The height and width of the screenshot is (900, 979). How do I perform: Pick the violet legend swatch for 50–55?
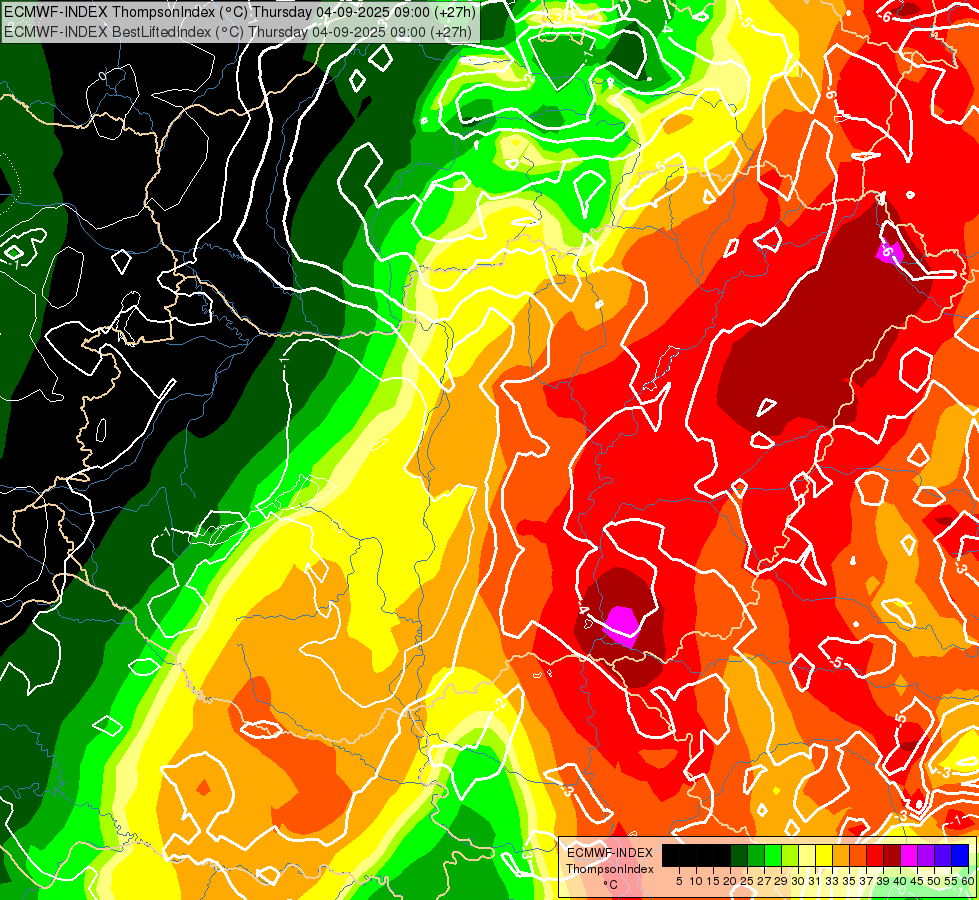point(943,855)
